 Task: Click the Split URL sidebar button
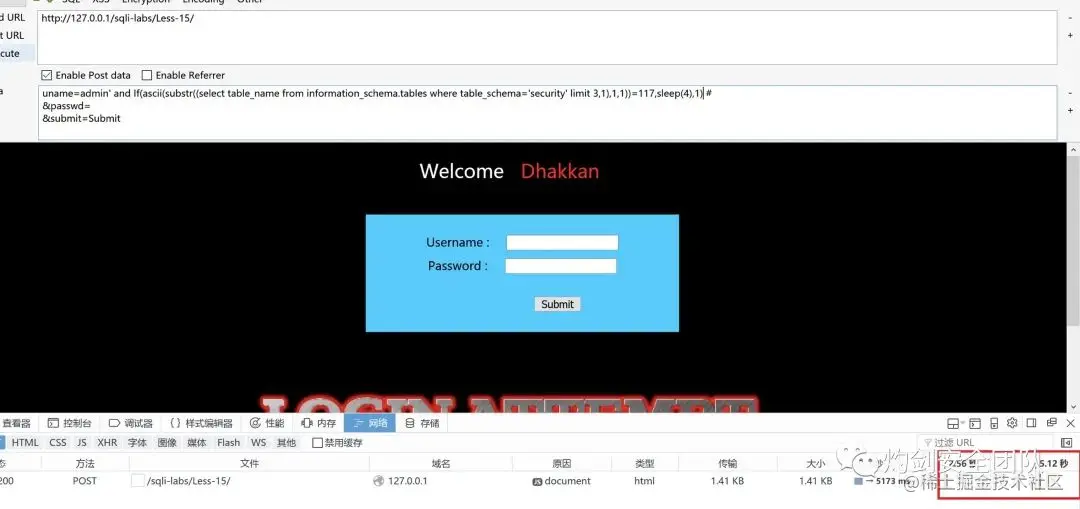[x=12, y=35]
